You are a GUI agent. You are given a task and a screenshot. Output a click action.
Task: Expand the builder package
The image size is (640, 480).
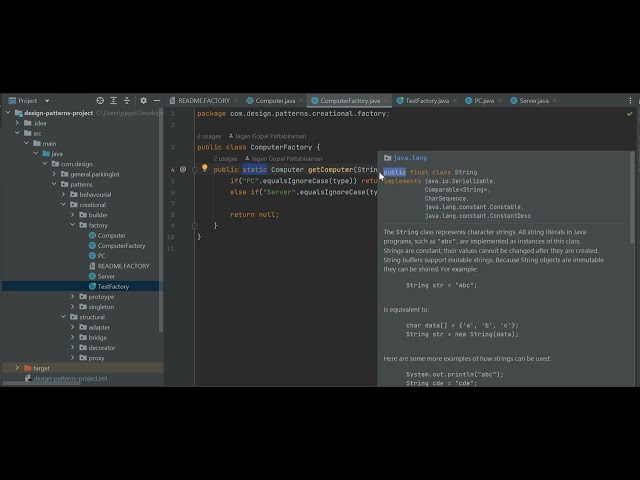(73, 214)
